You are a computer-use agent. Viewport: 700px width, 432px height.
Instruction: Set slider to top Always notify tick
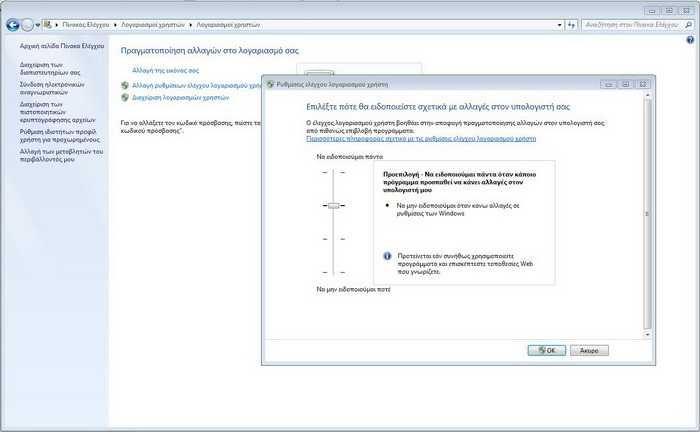333,172
